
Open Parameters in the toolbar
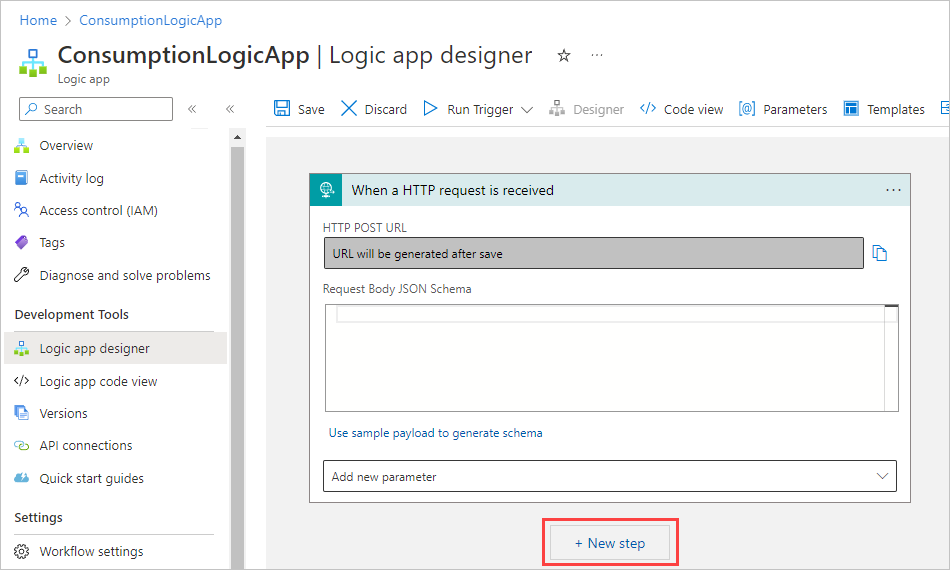(x=783, y=109)
